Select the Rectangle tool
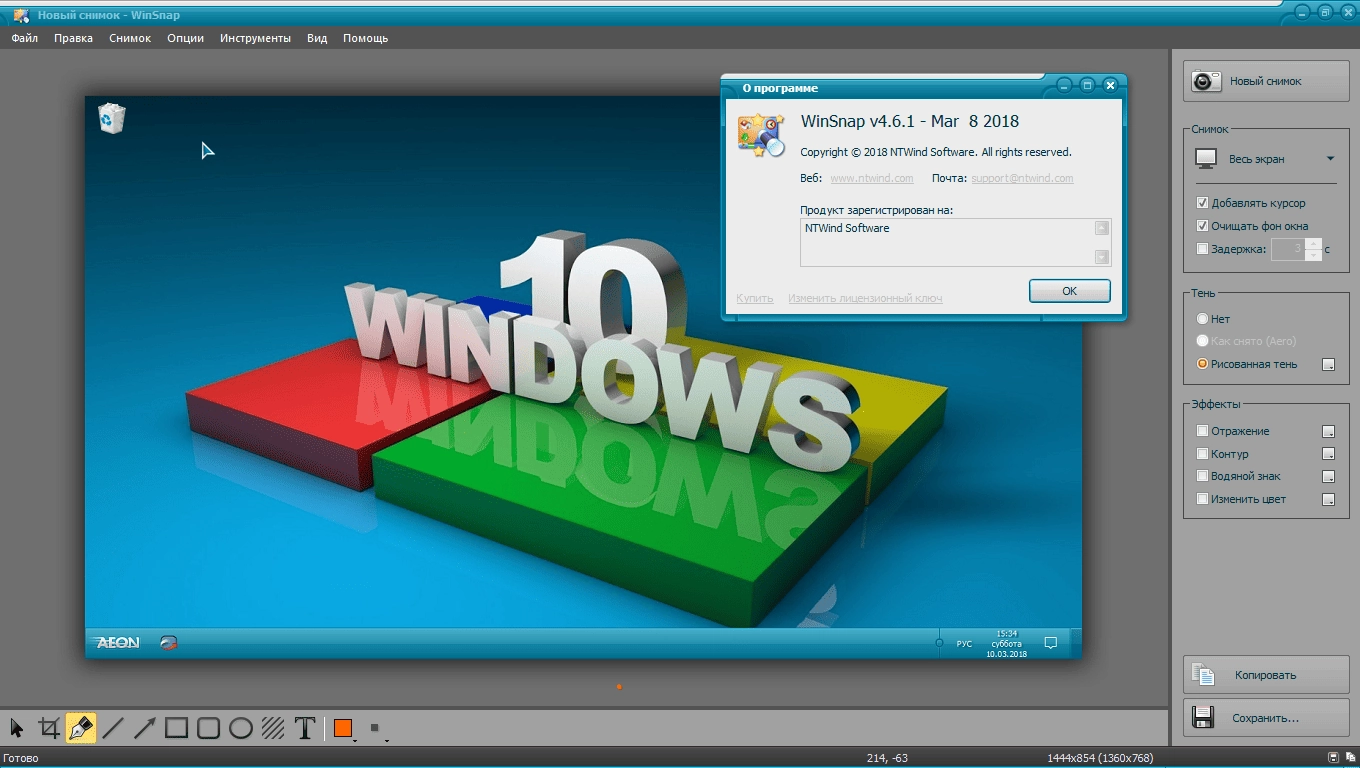The width and height of the screenshot is (1360, 768). pos(177,728)
